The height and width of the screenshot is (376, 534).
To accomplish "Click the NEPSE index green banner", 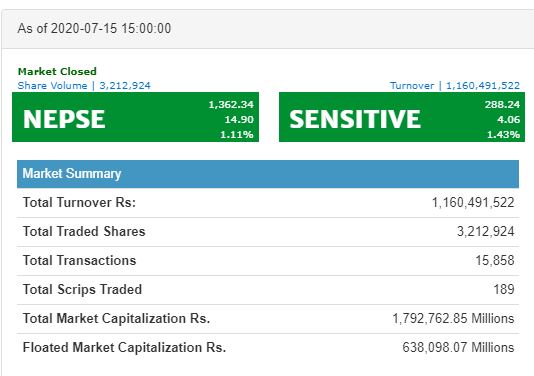I will coord(135,117).
